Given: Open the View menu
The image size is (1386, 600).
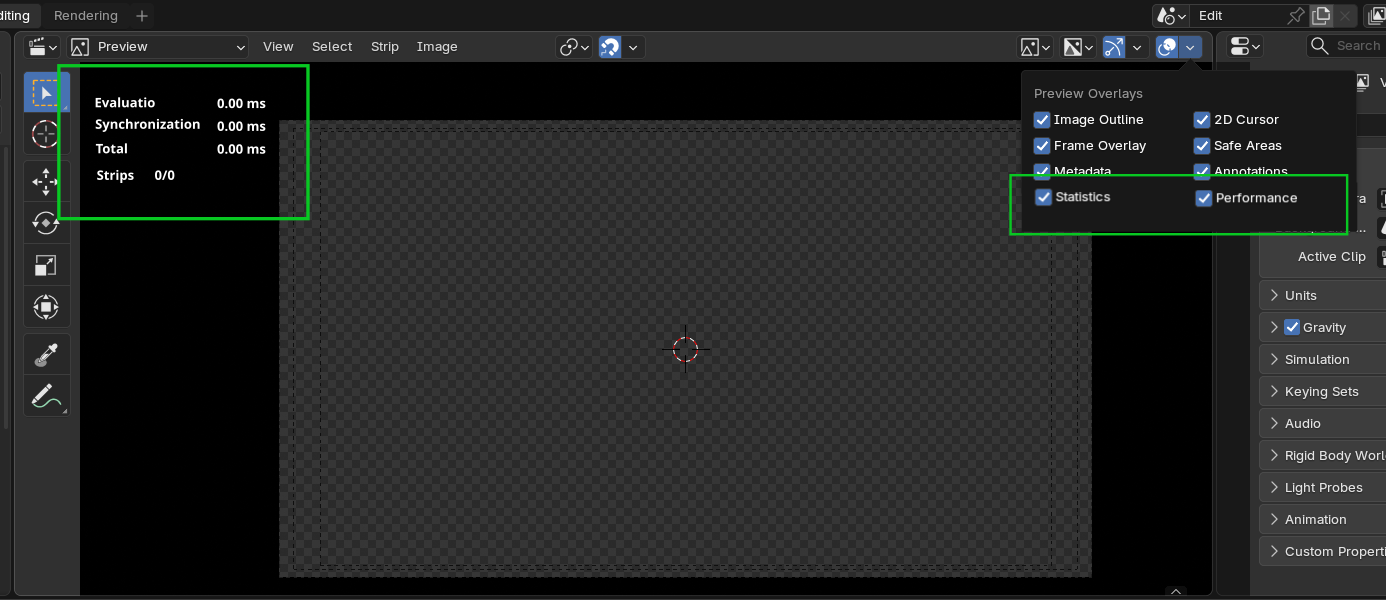Looking at the screenshot, I should (x=278, y=47).
